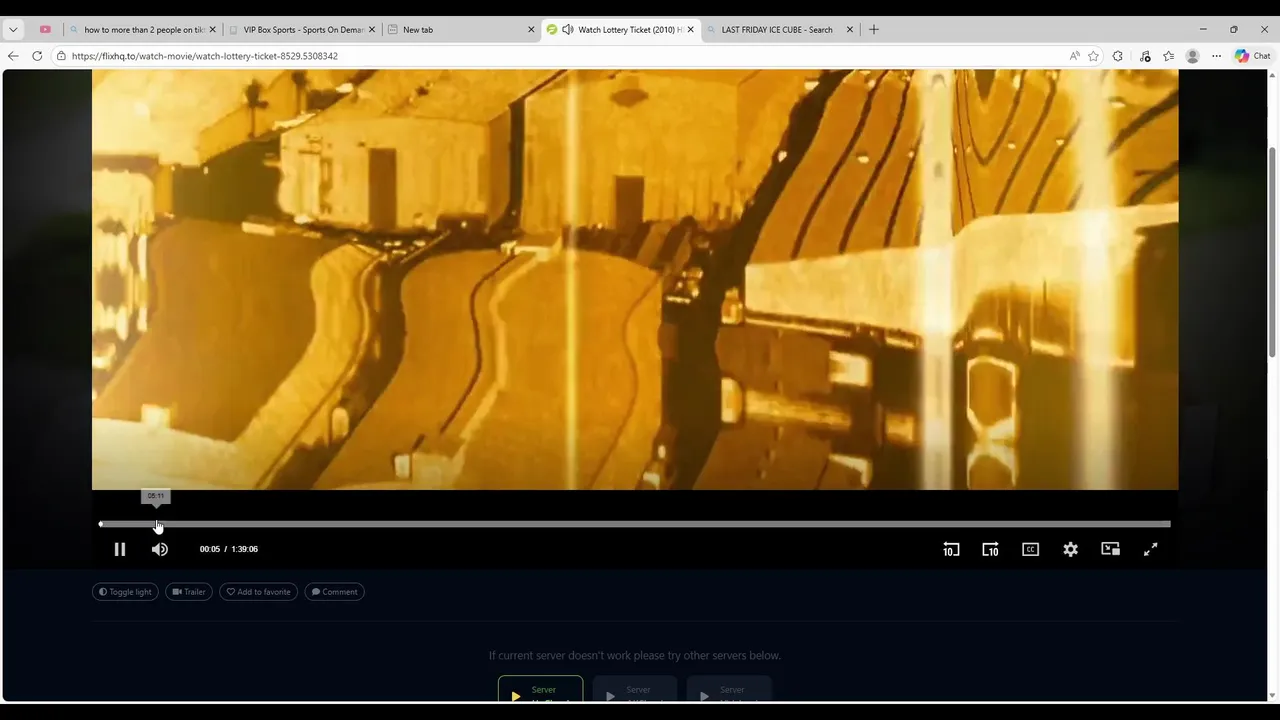Open the movie Trailer

pos(189,592)
